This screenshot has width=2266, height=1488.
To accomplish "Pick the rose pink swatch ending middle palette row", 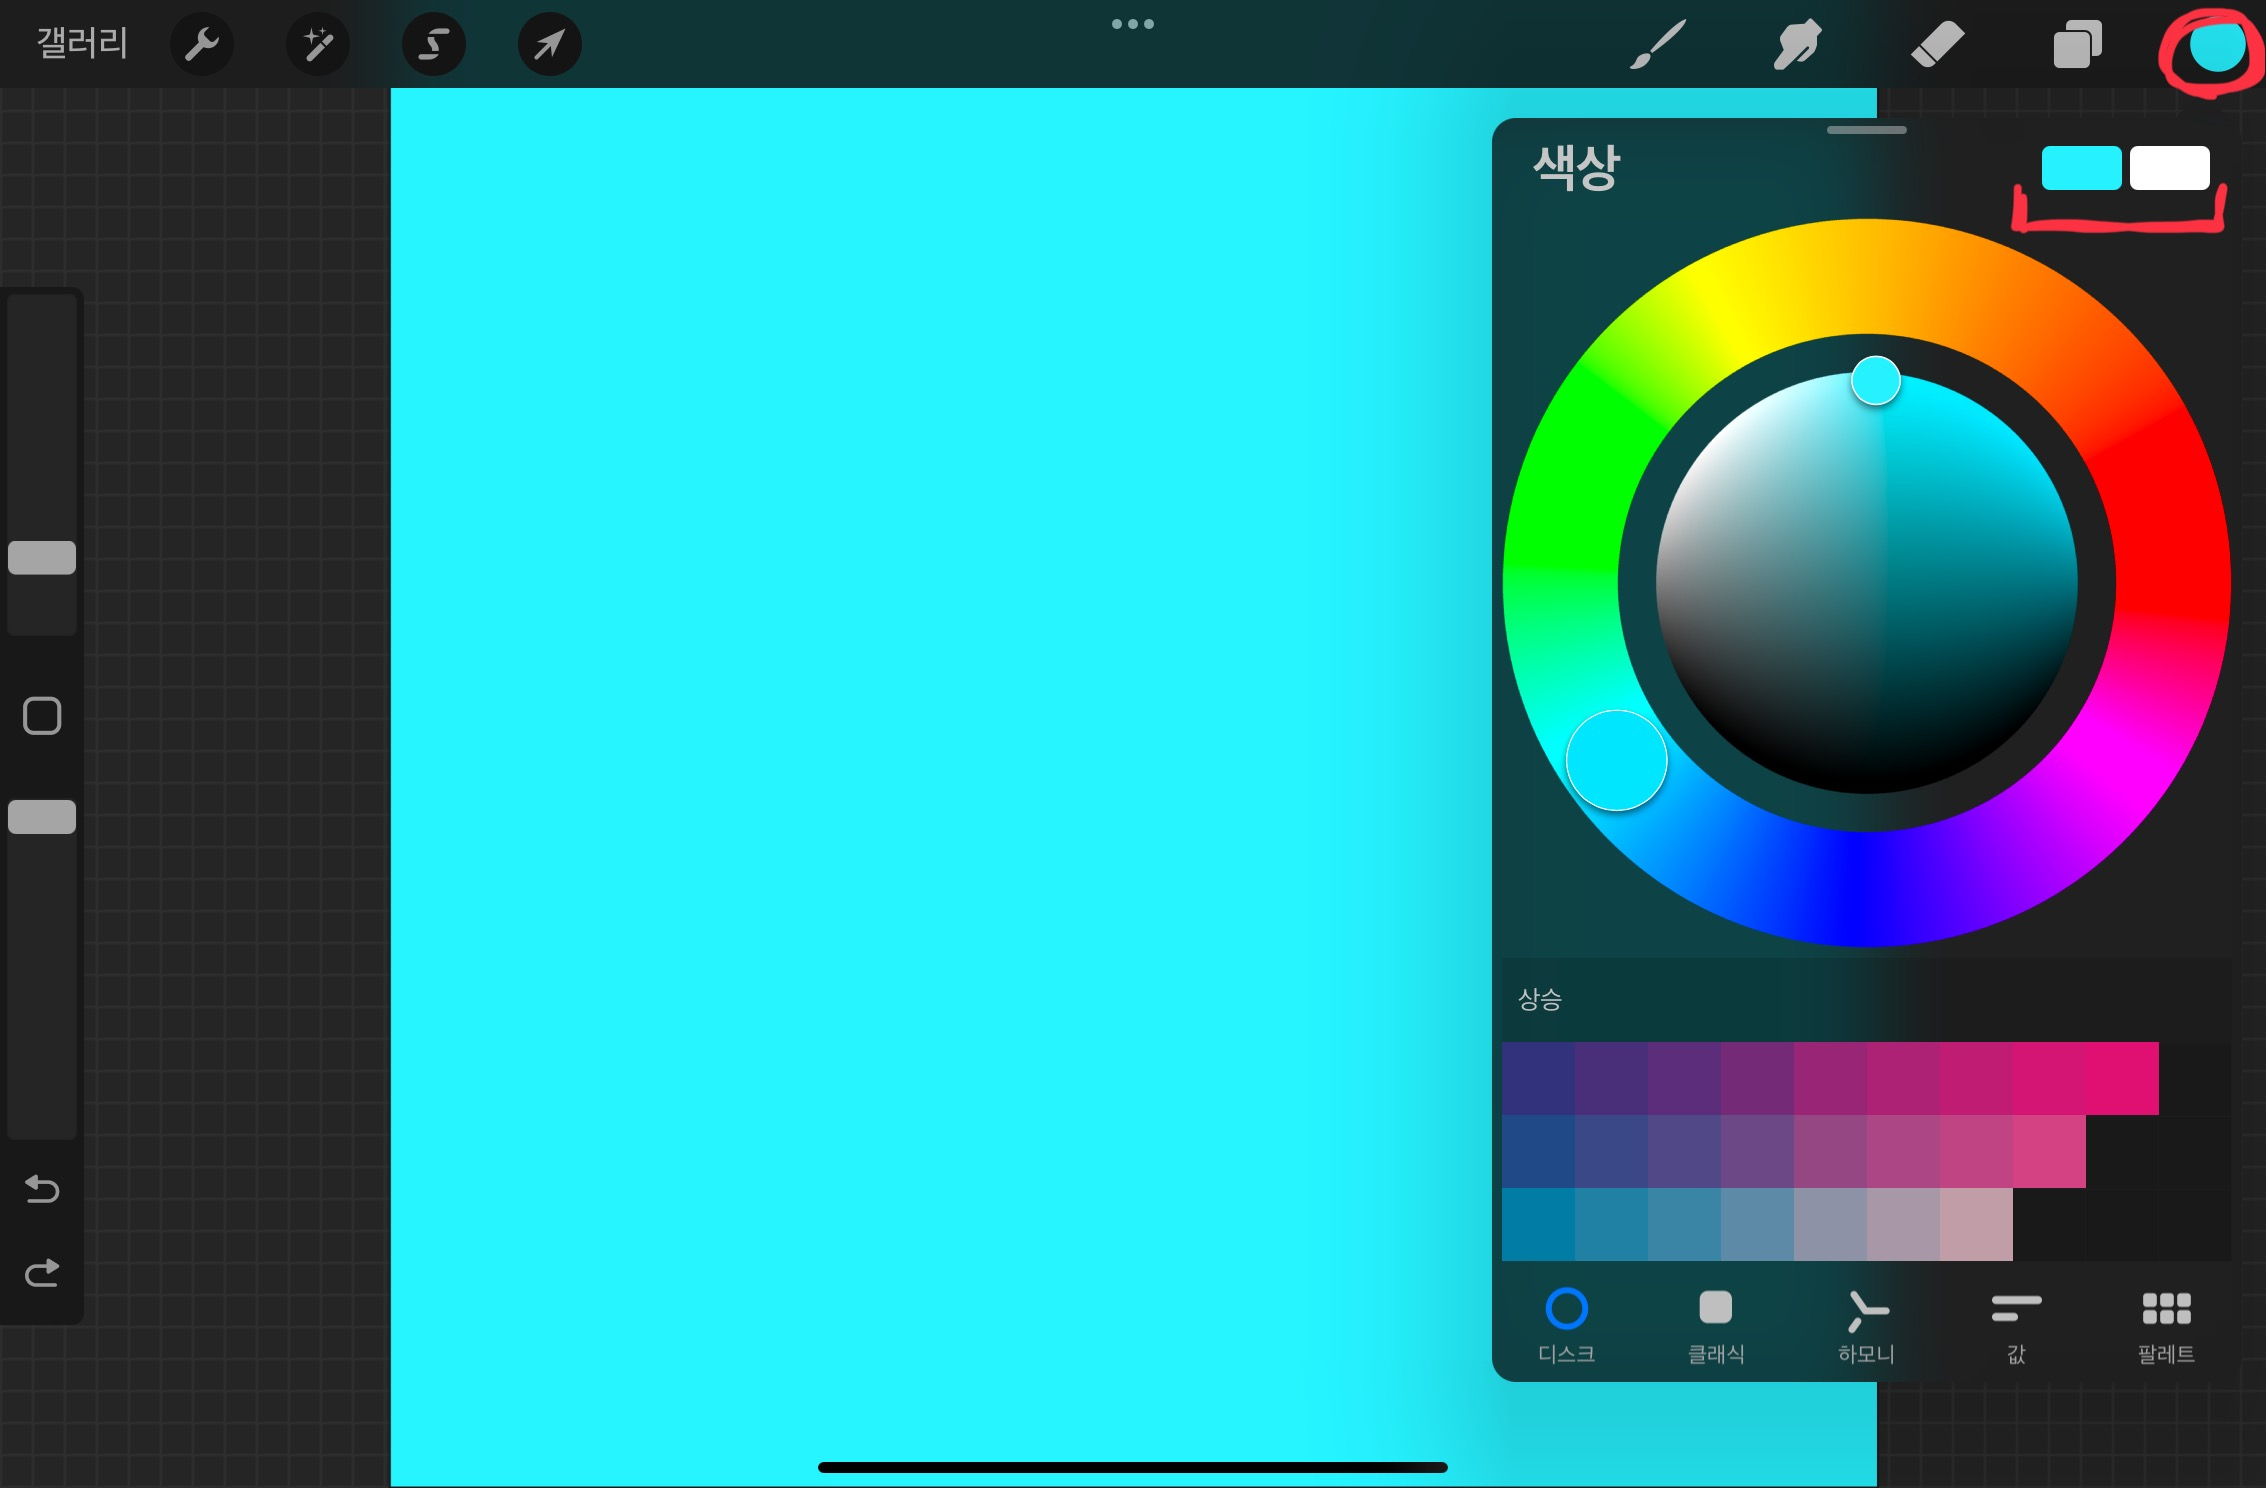I will 2049,1151.
